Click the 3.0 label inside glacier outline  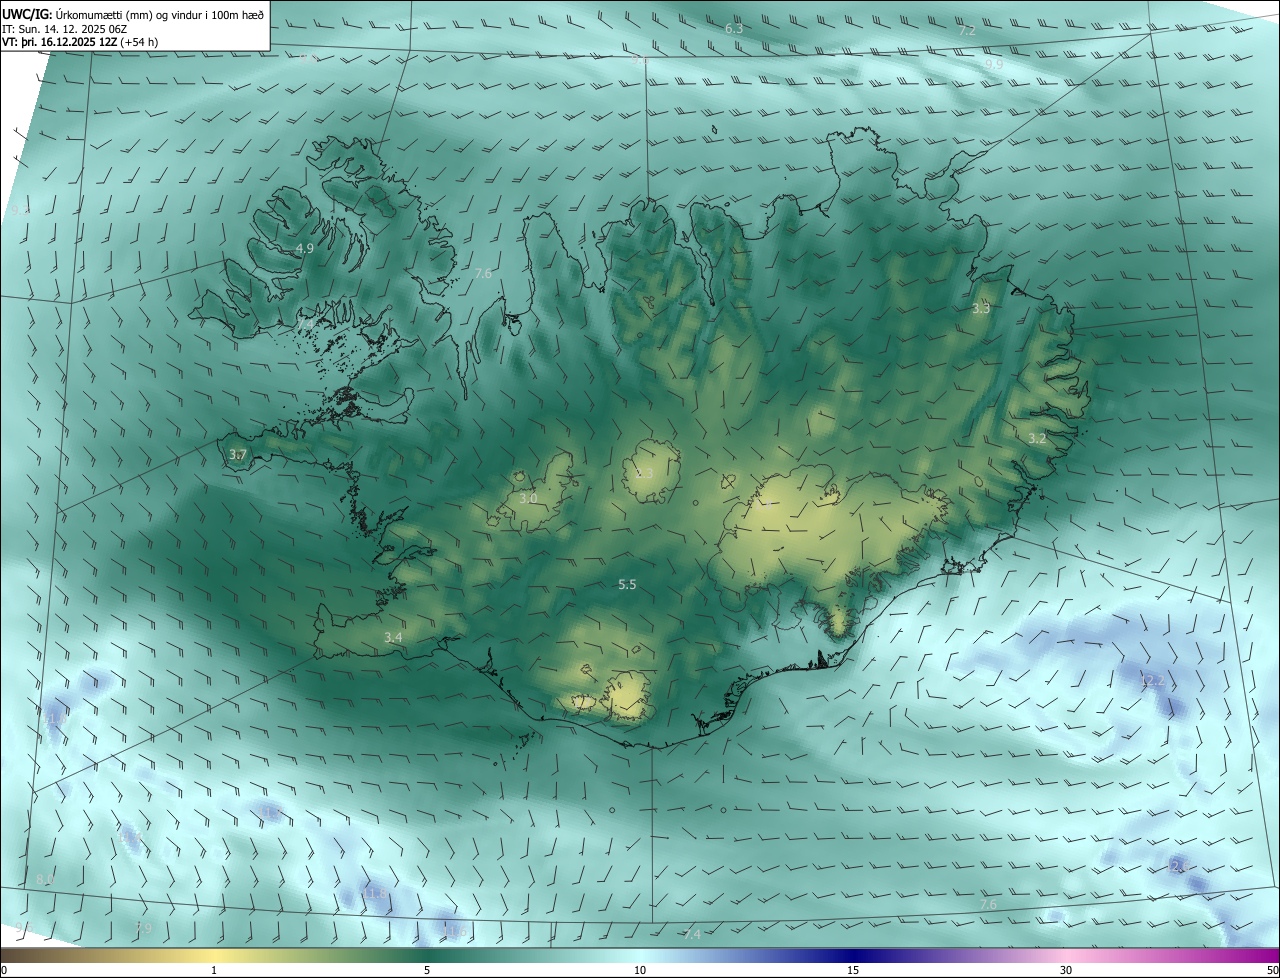coord(528,498)
